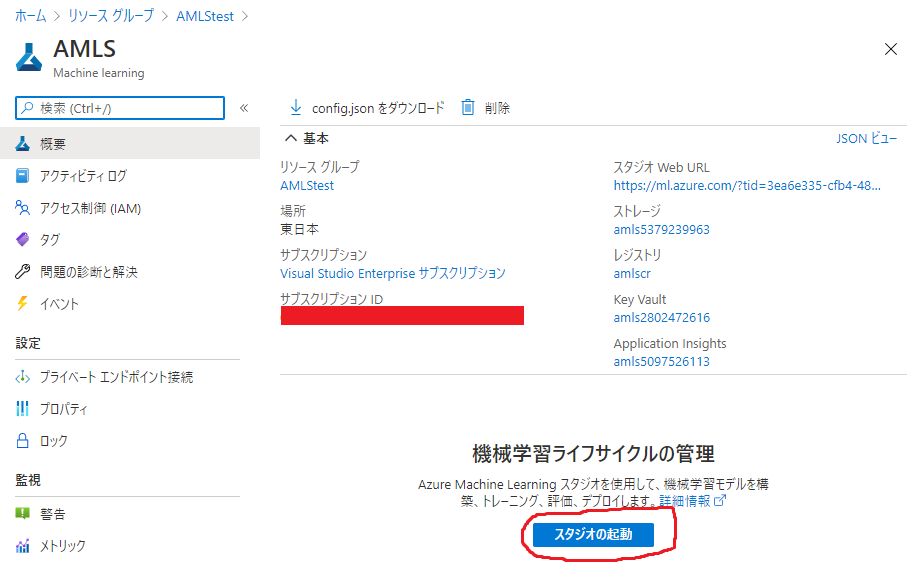
Task: Open the AMLStest resource group link
Action: pyautogui.click(x=307, y=186)
